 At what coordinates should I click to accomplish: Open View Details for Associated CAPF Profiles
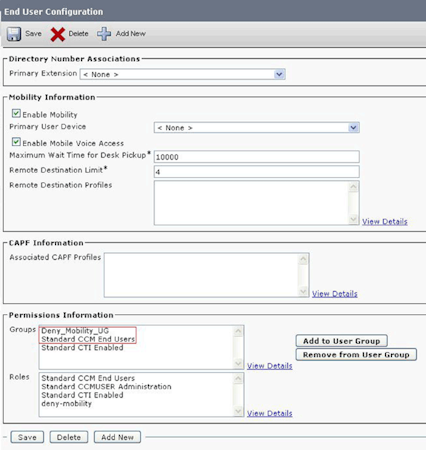click(335, 294)
